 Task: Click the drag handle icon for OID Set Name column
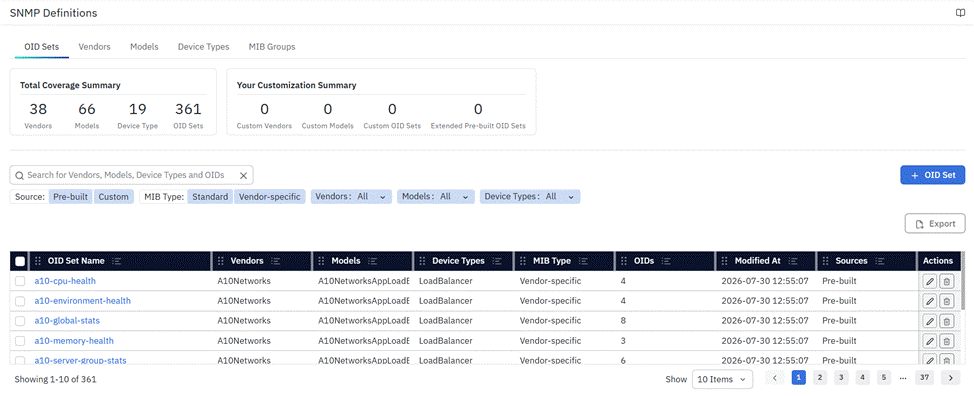coord(37,261)
